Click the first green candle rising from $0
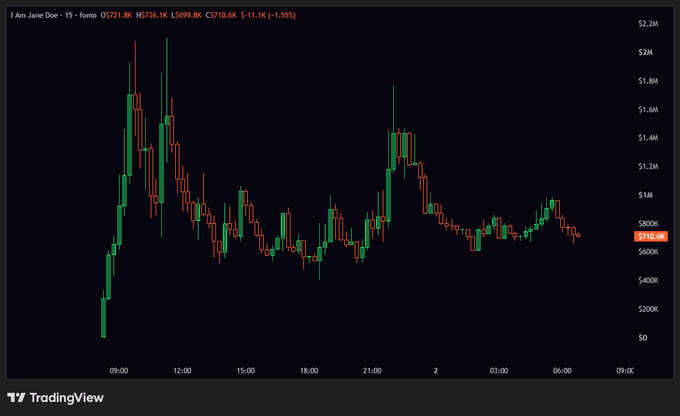This screenshot has width=680, height=416. click(x=103, y=317)
